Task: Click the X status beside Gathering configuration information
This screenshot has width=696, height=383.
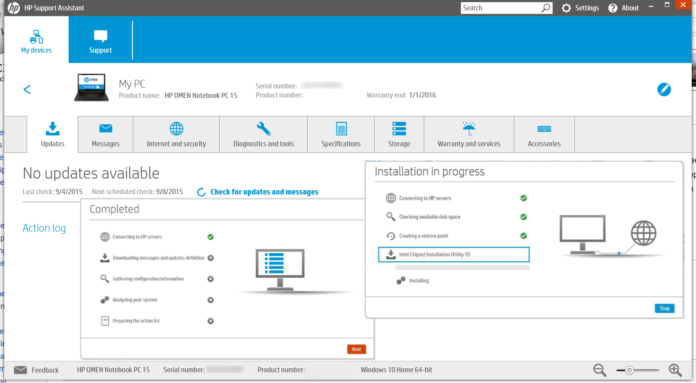Action: click(210, 279)
